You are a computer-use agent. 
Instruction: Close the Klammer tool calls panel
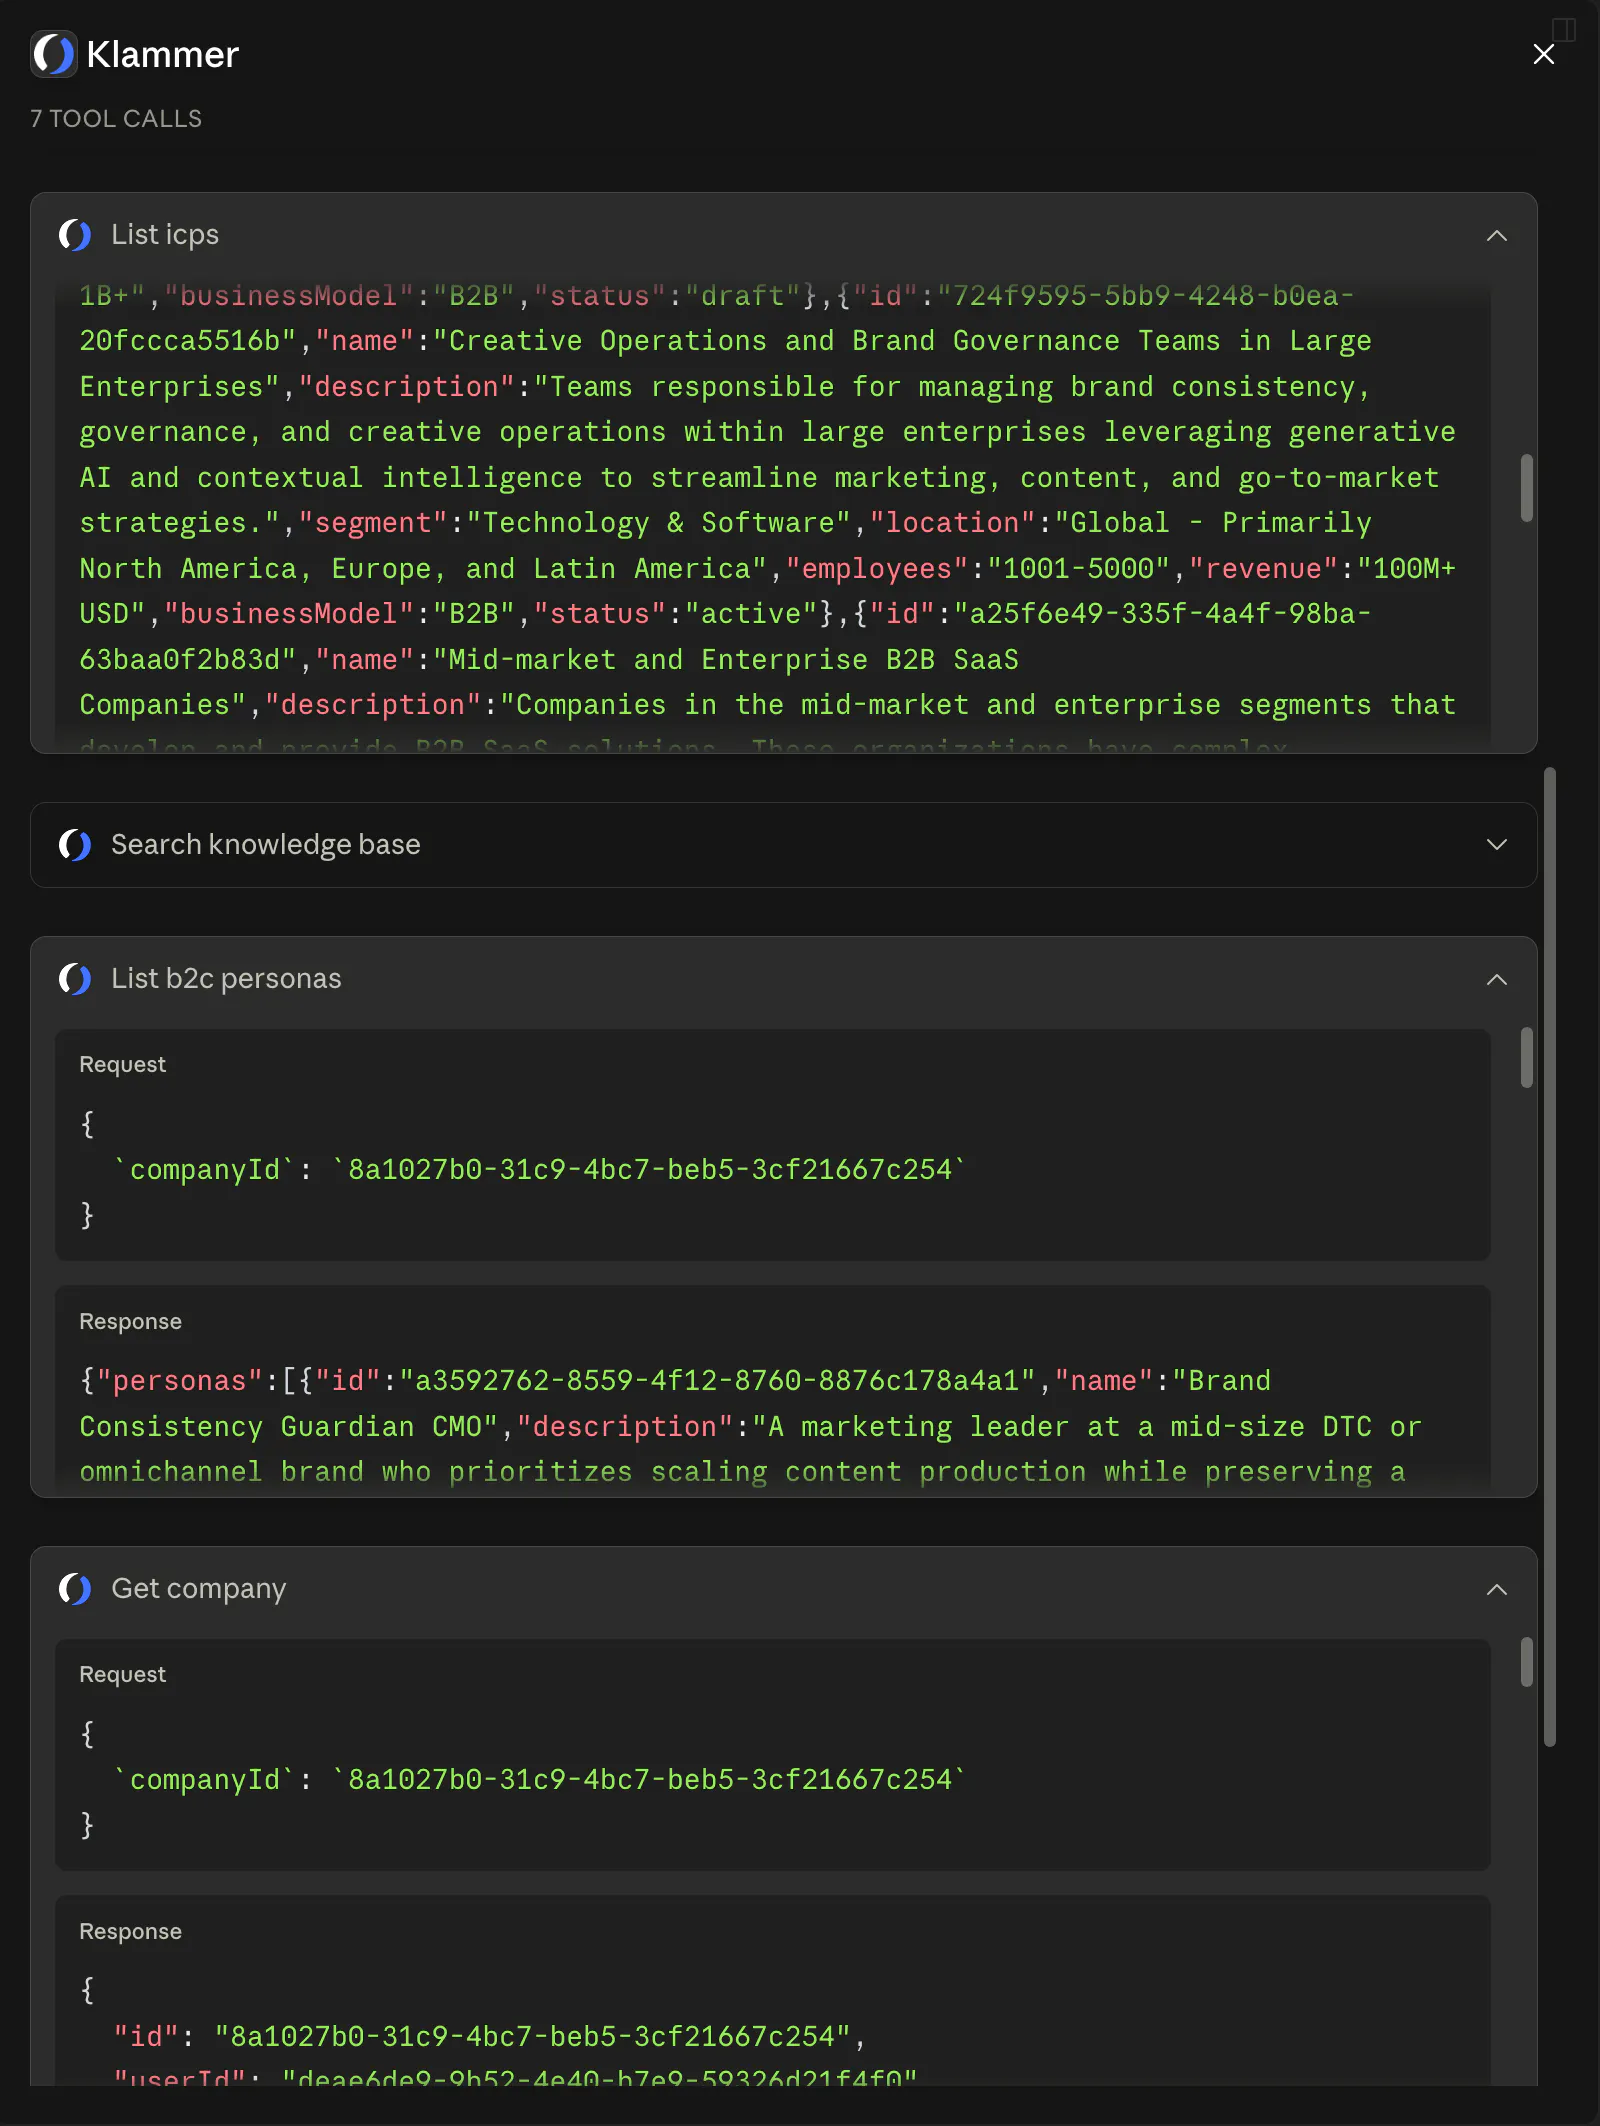coord(1543,54)
